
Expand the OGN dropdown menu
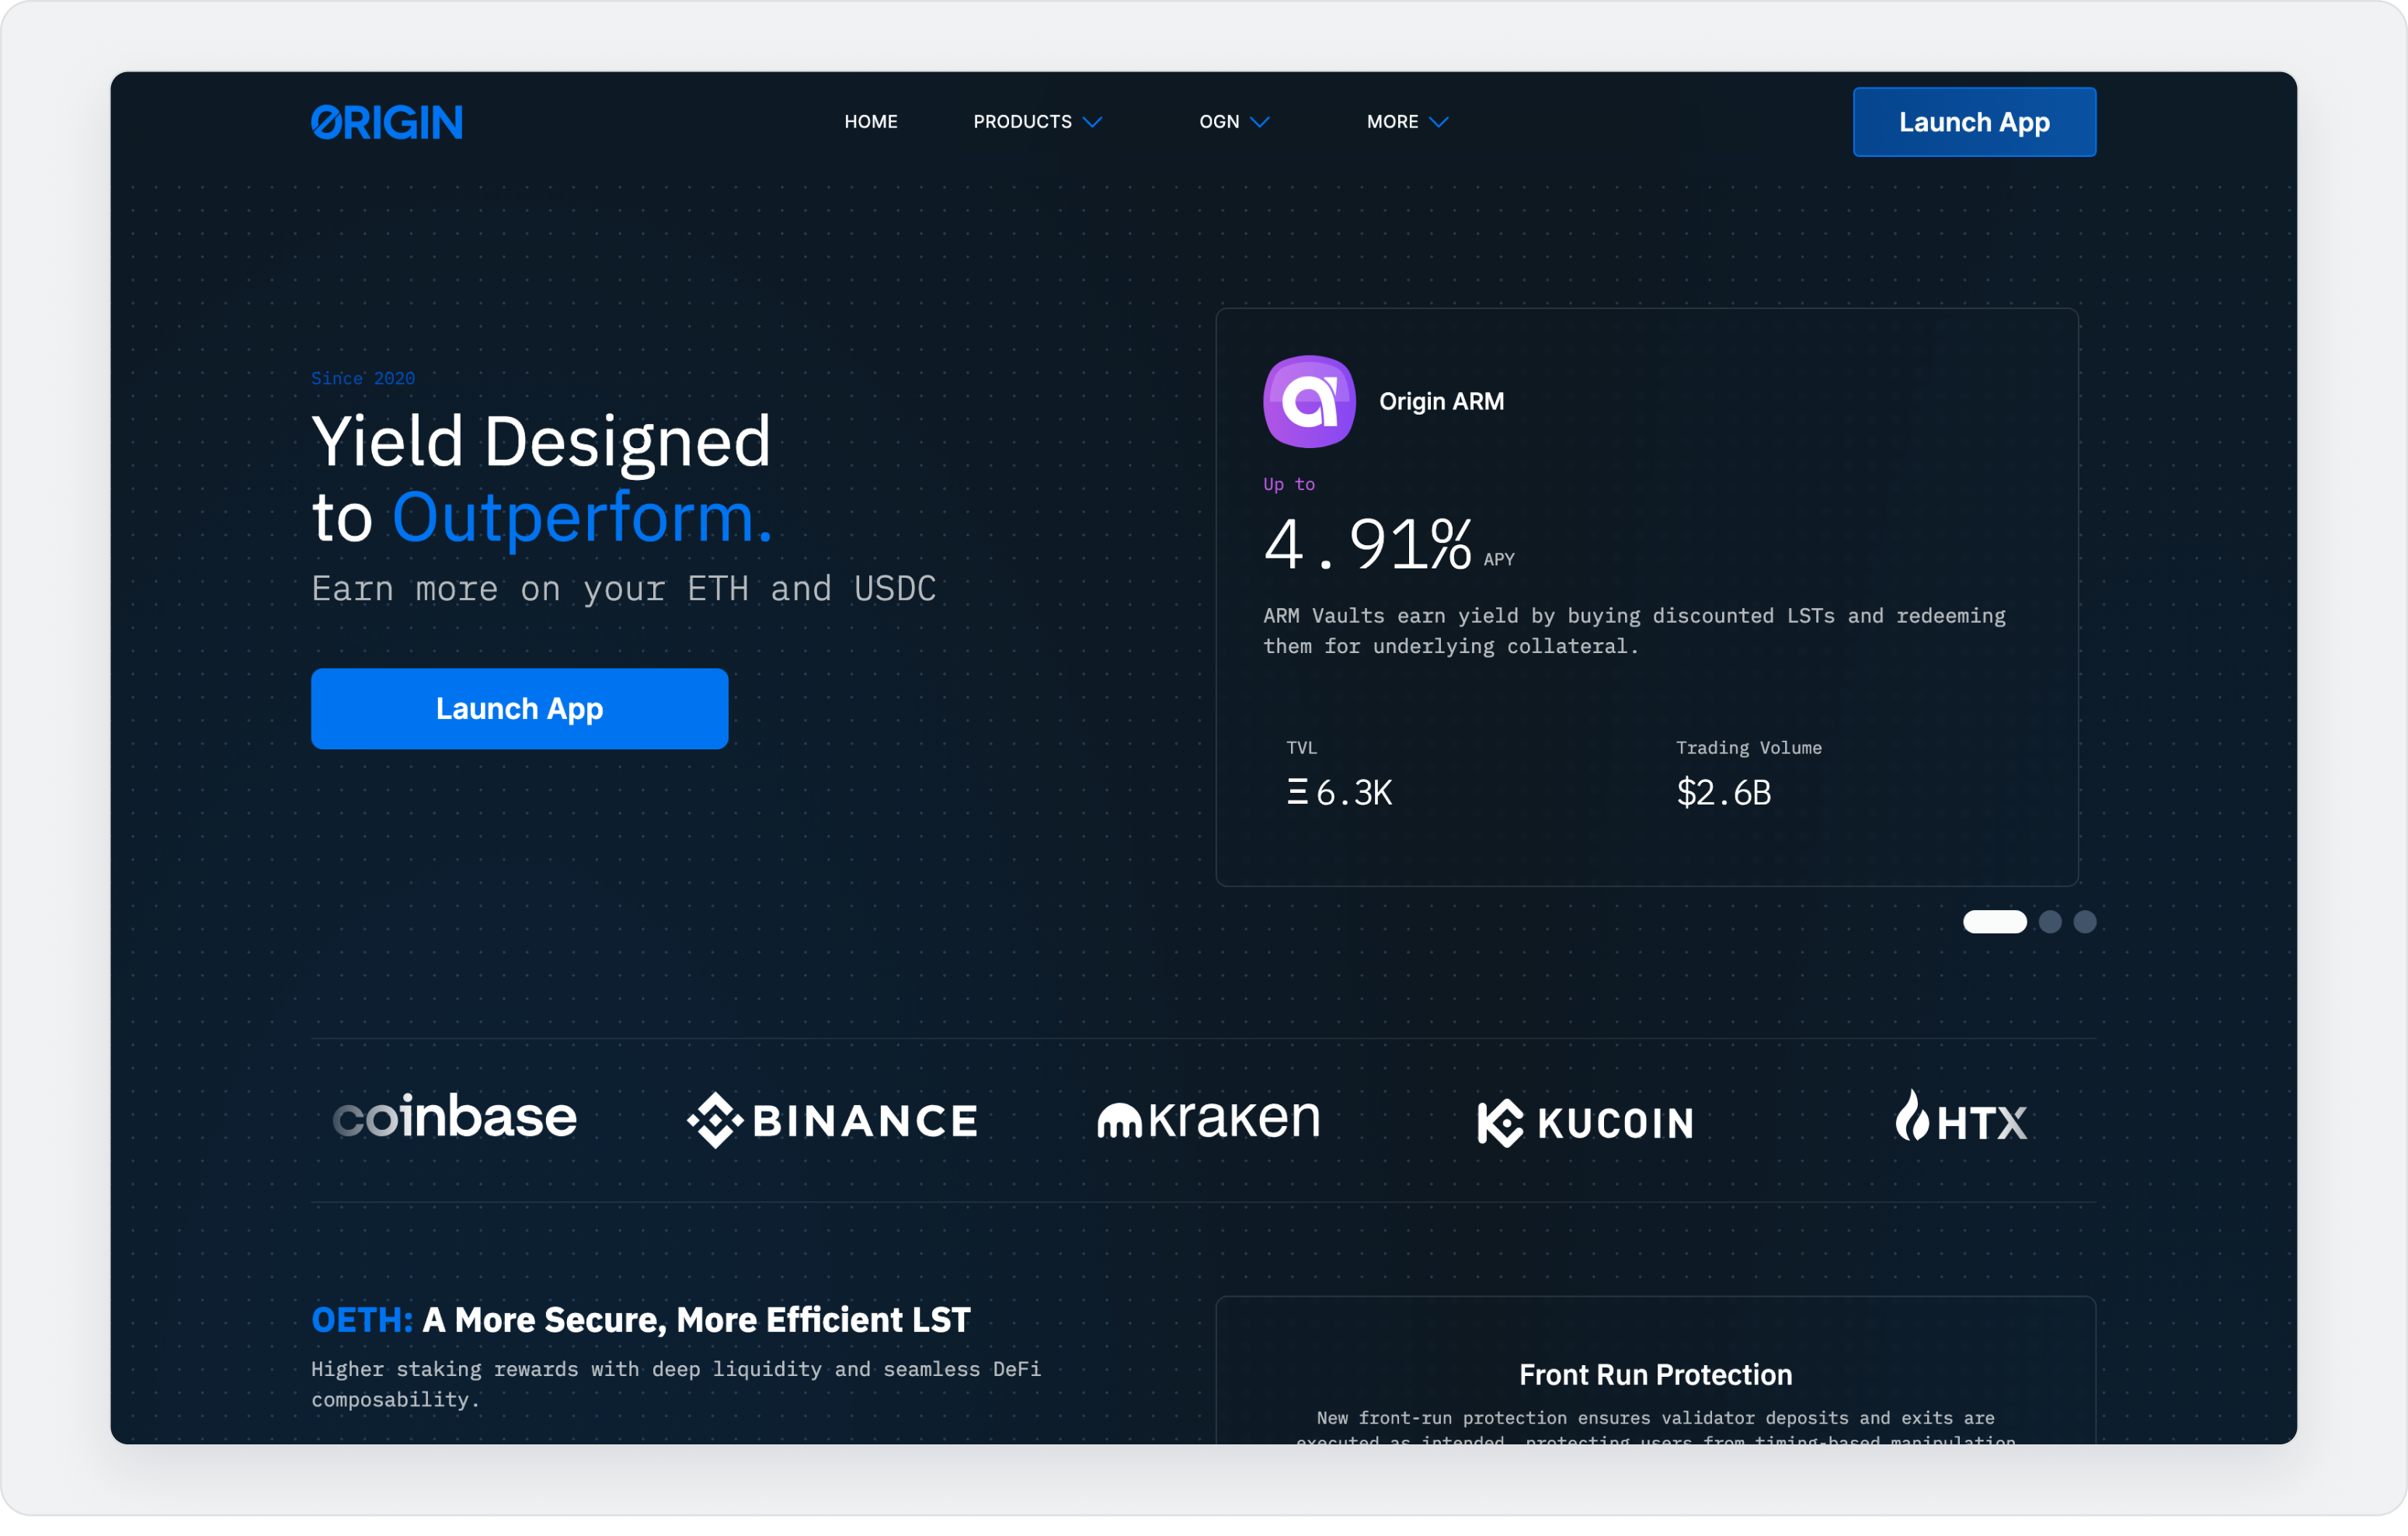(x=1235, y=122)
